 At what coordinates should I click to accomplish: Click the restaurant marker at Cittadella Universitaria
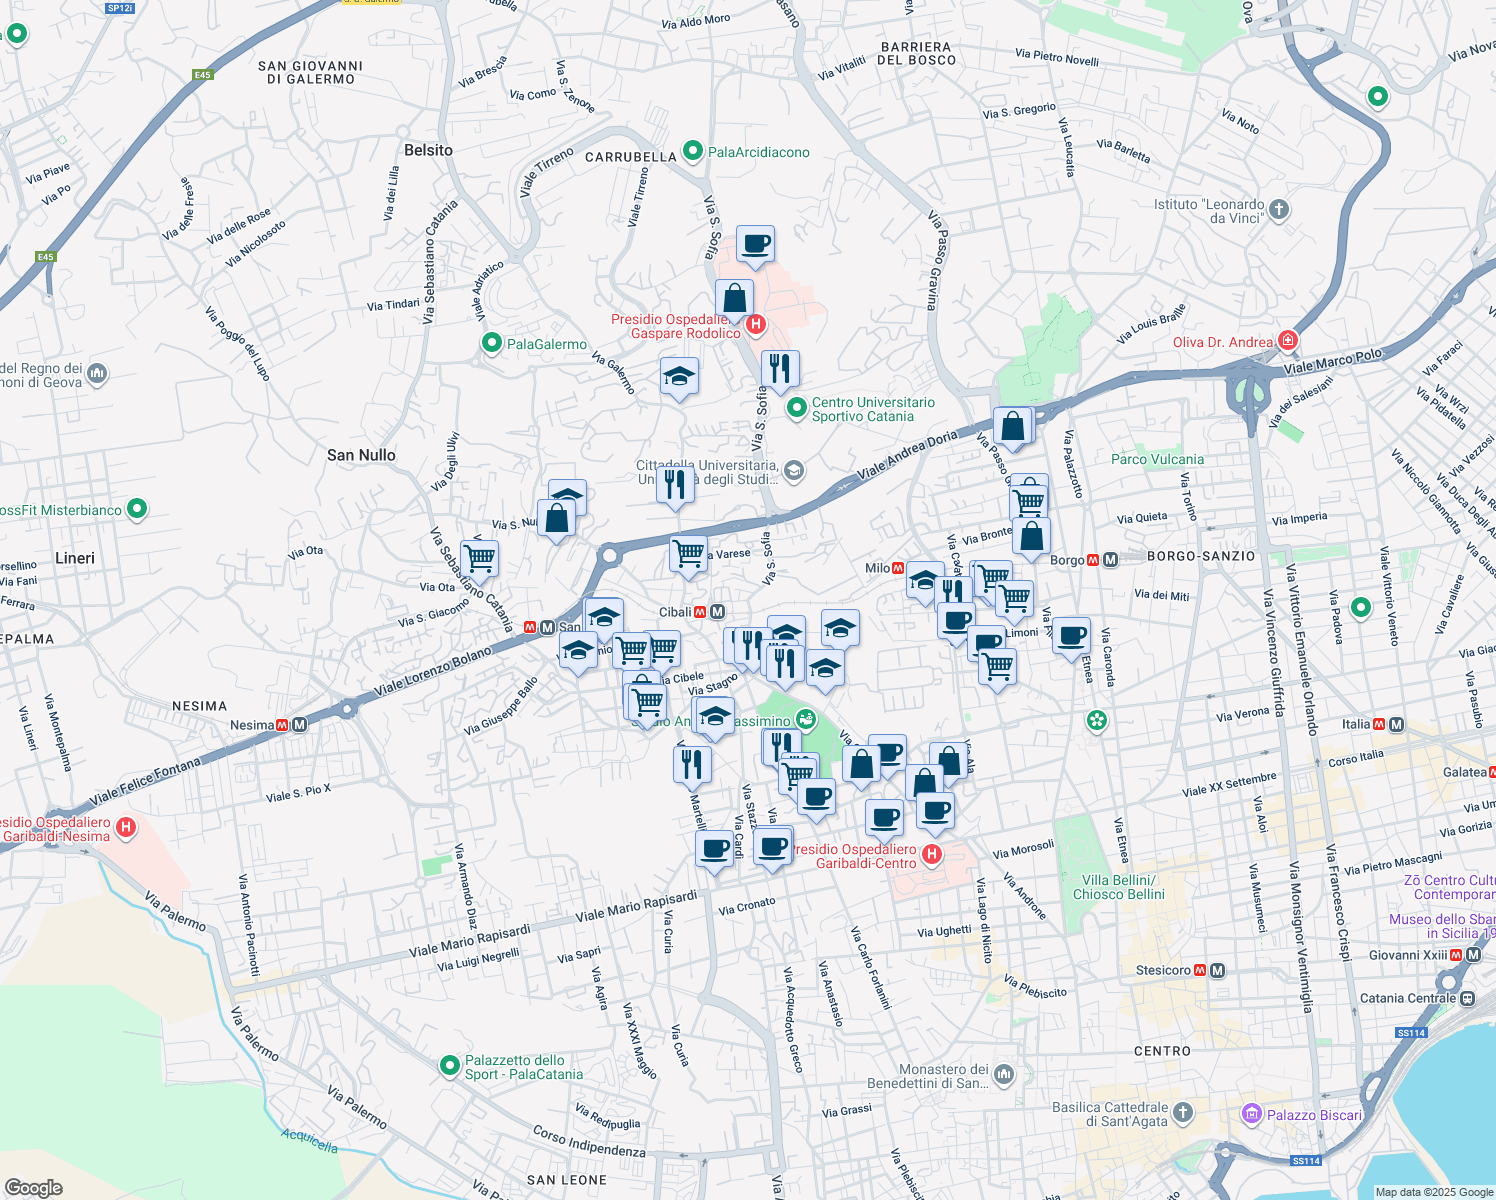tap(676, 485)
